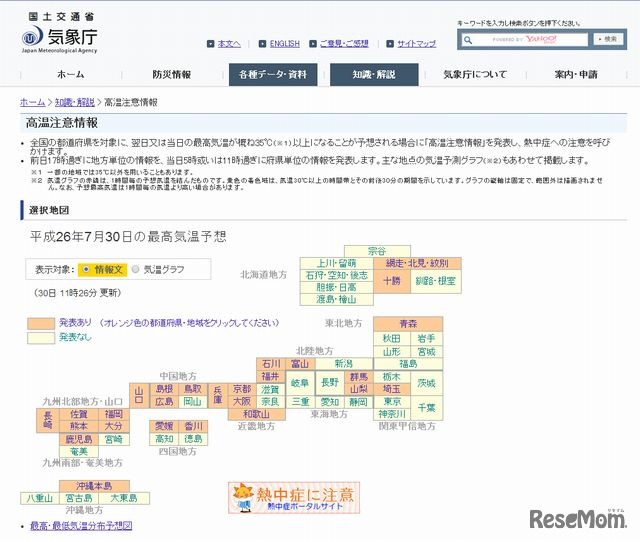This screenshot has width=640, height=542.
Task: Select 埼玉 prefecture cell
Action: (x=391, y=389)
